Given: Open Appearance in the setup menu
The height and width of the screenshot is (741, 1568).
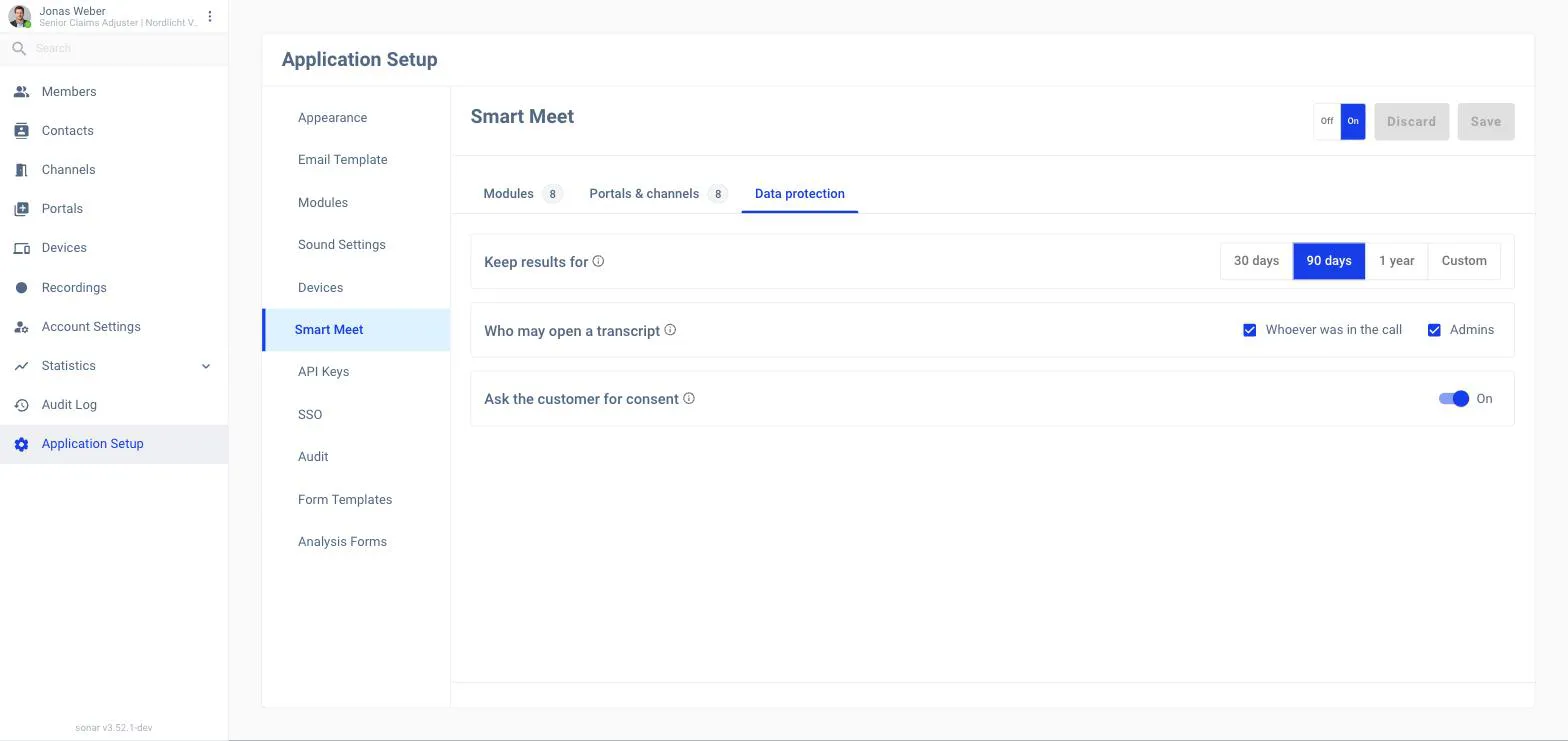Looking at the screenshot, I should pyautogui.click(x=356, y=118).
